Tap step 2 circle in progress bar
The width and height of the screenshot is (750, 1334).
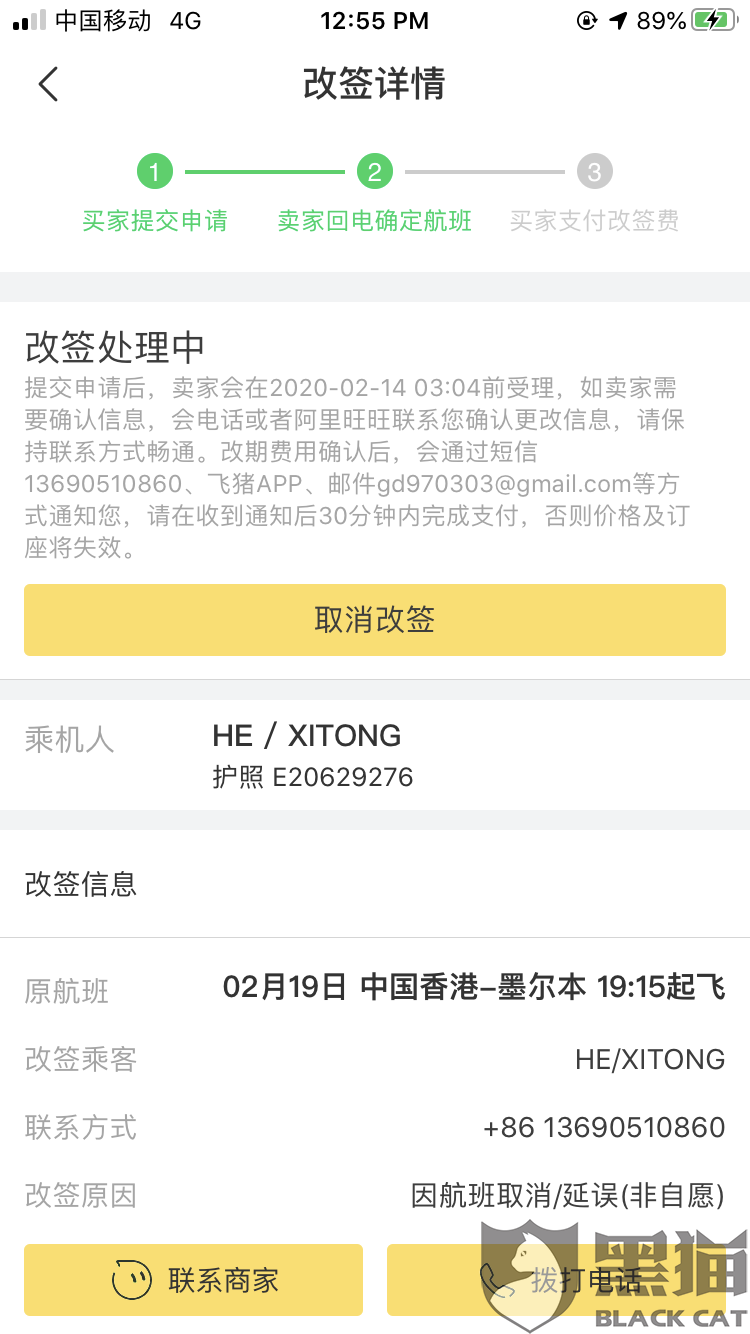pos(374,172)
